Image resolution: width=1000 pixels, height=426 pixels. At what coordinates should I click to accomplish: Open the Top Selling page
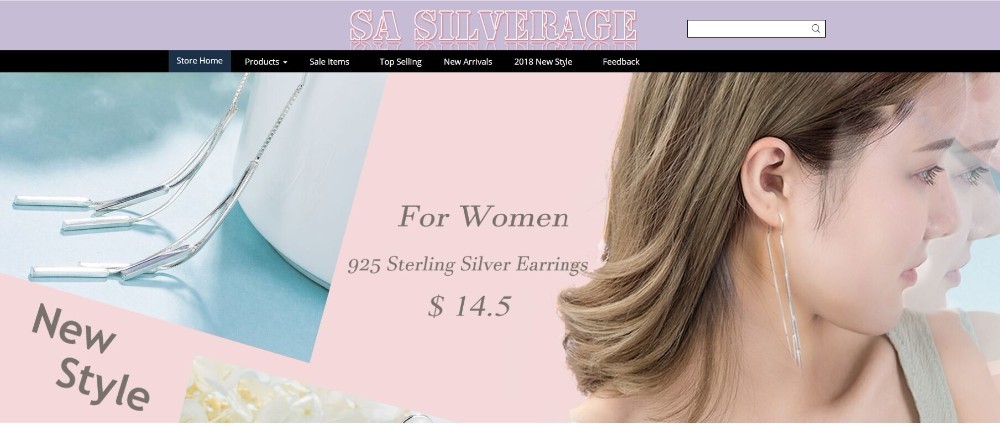click(x=401, y=62)
